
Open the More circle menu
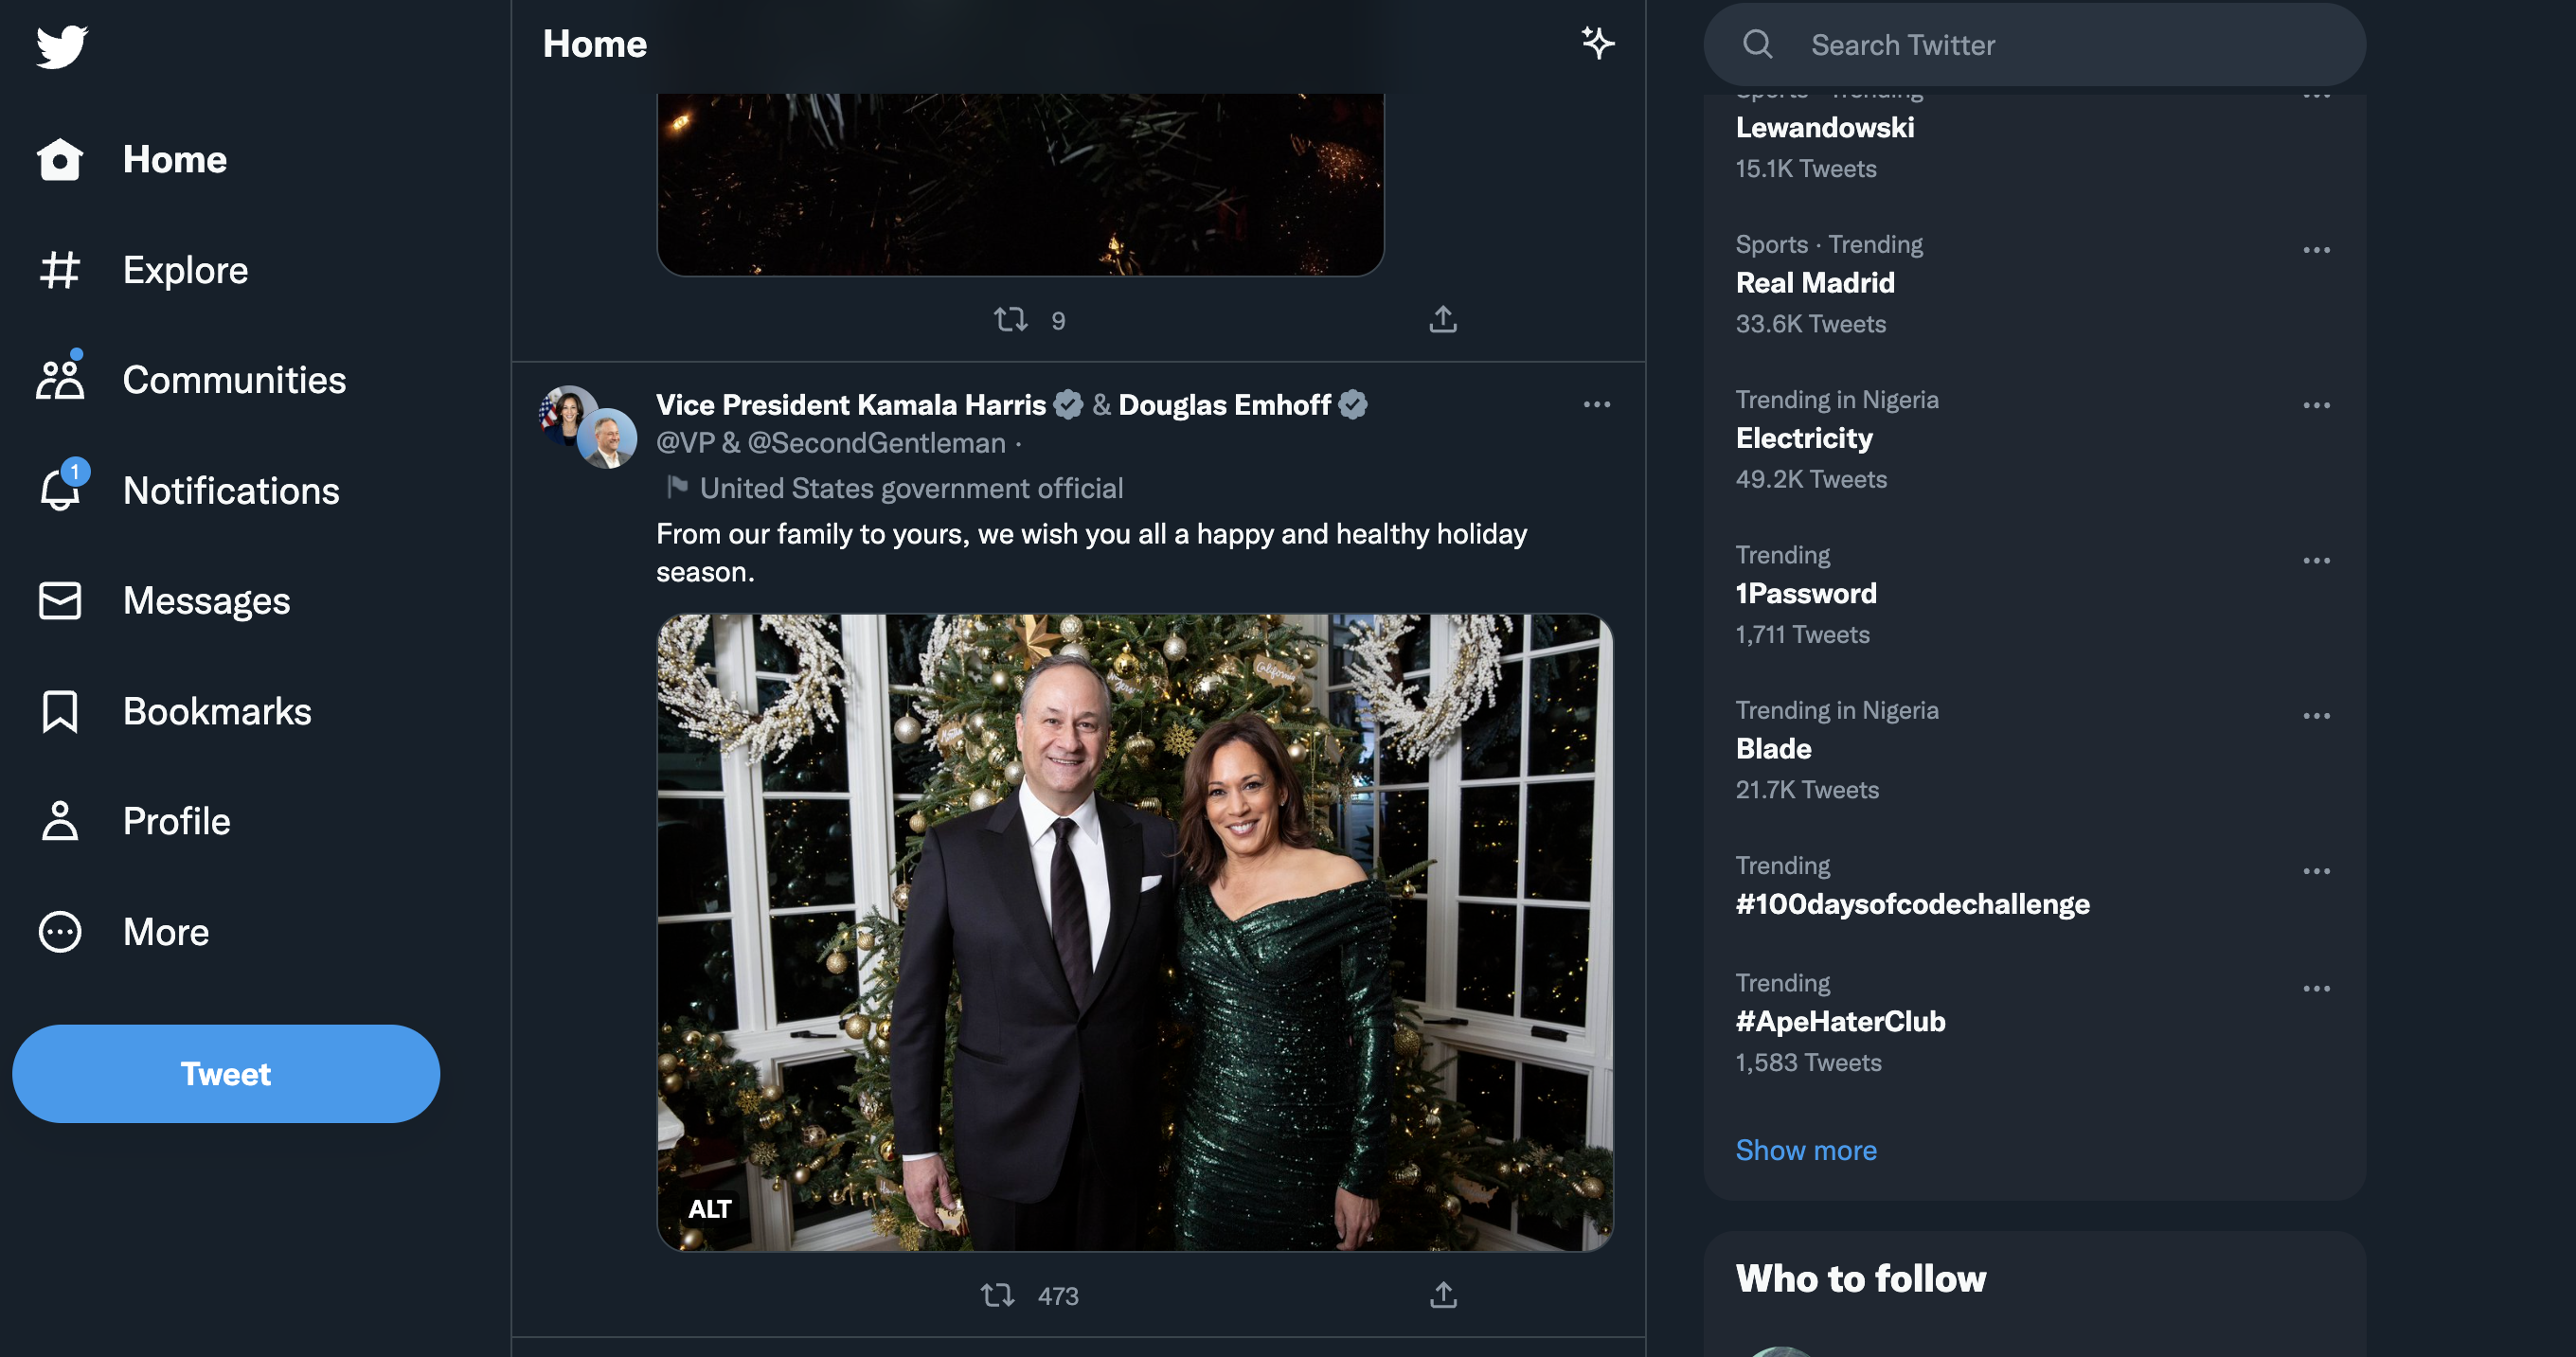pyautogui.click(x=60, y=932)
